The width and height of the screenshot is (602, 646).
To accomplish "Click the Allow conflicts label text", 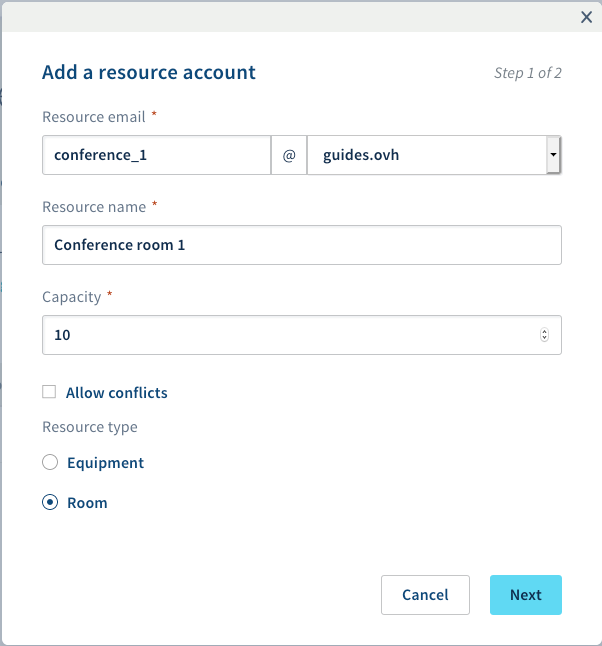I will click(x=116, y=393).
